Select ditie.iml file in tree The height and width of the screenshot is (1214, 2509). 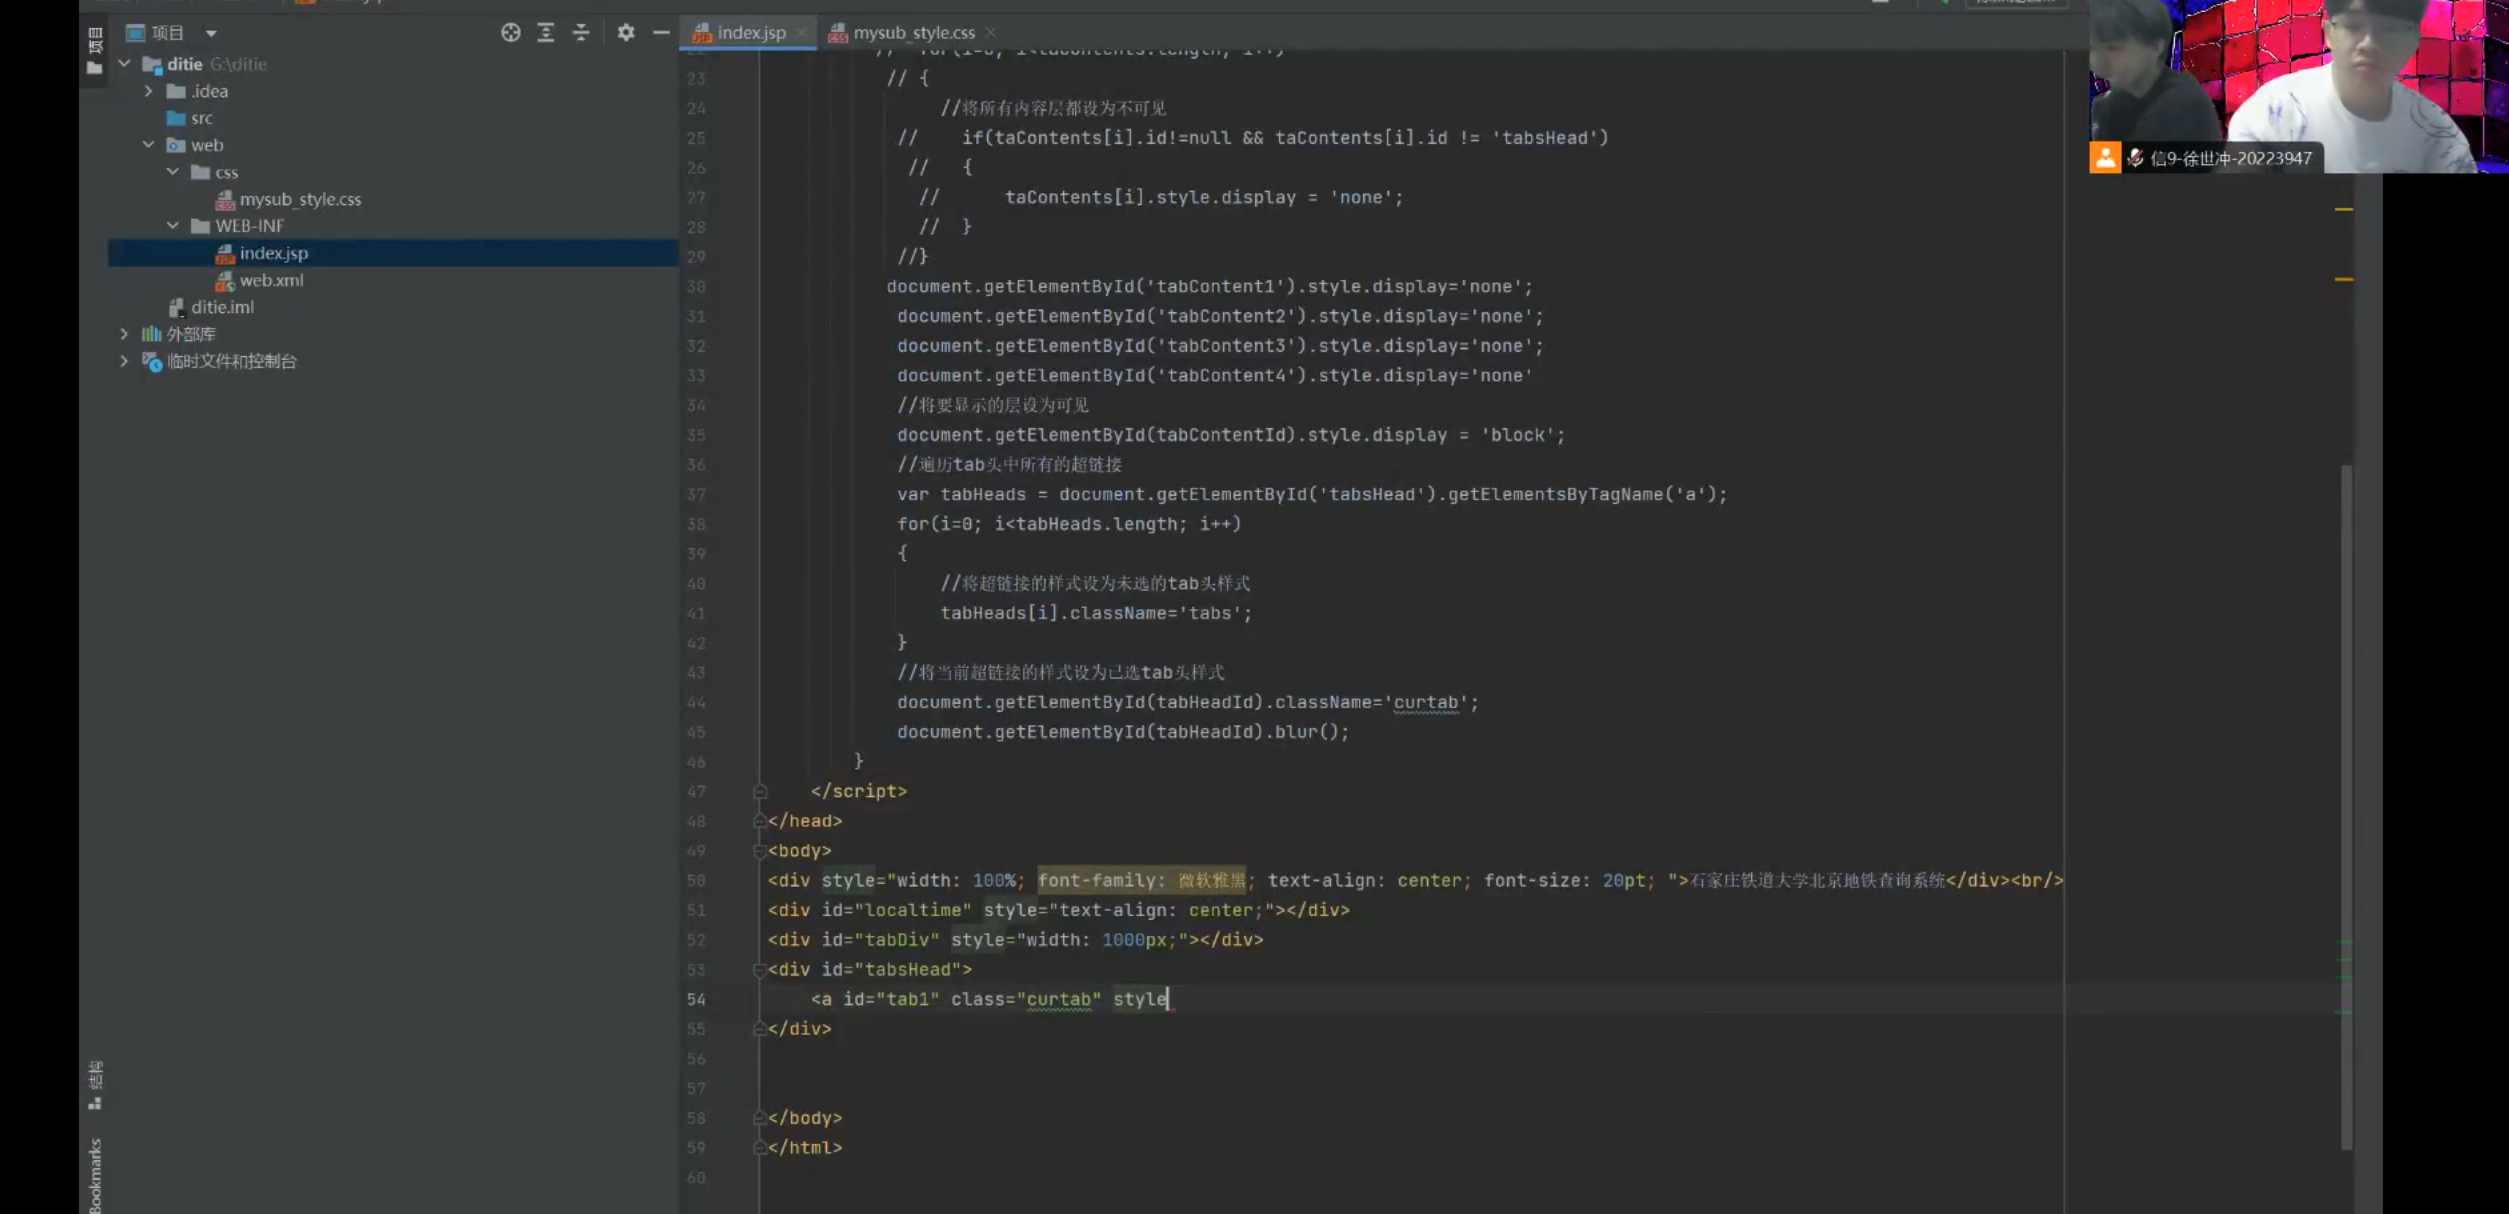pyautogui.click(x=222, y=307)
